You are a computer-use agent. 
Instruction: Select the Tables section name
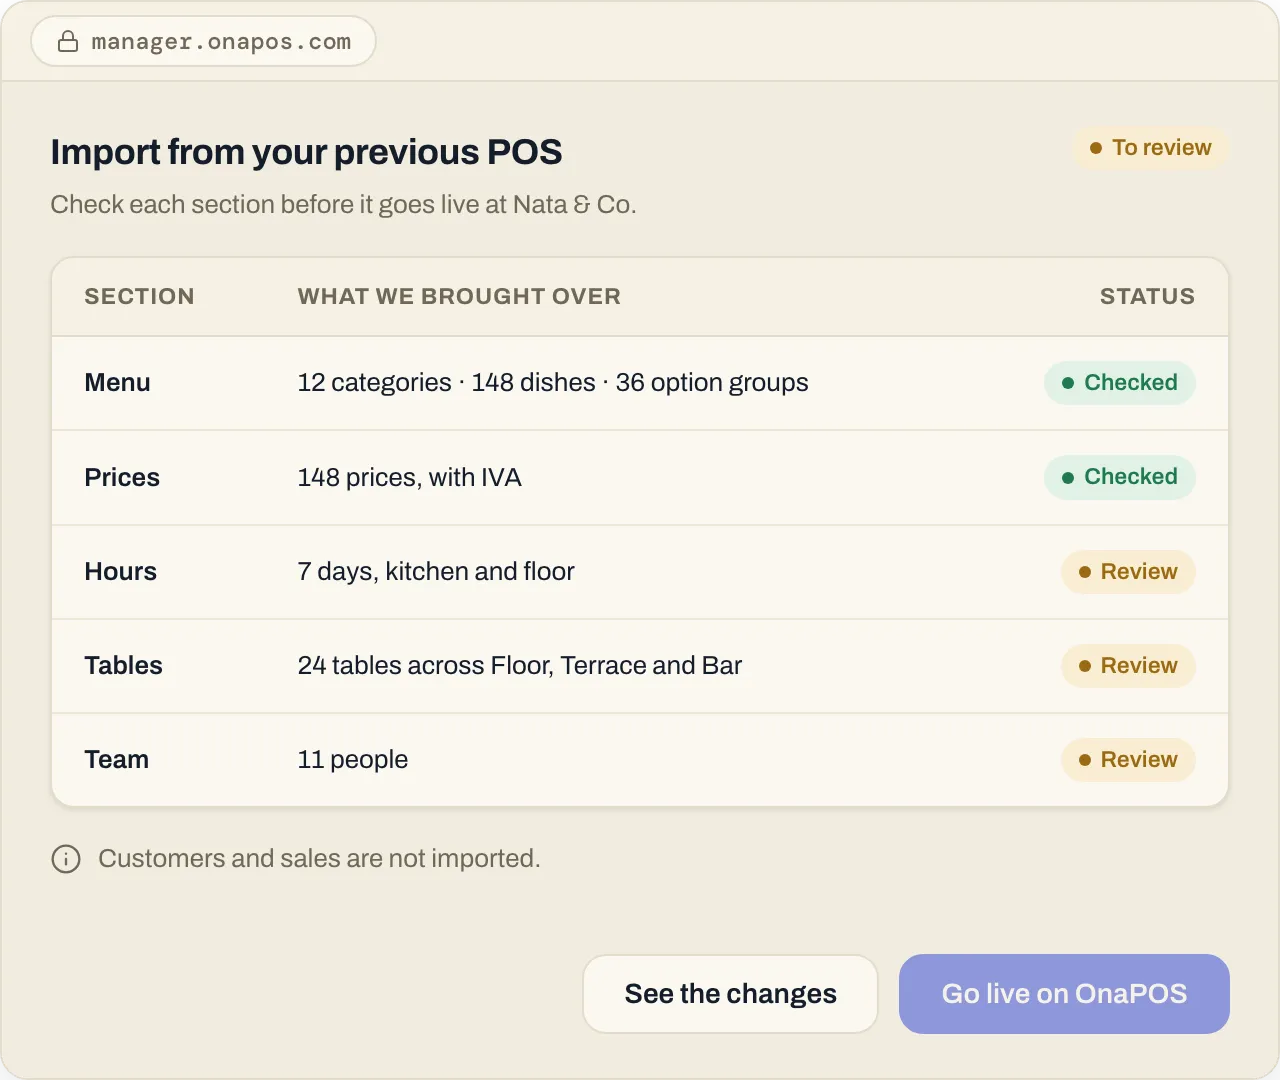(x=124, y=666)
